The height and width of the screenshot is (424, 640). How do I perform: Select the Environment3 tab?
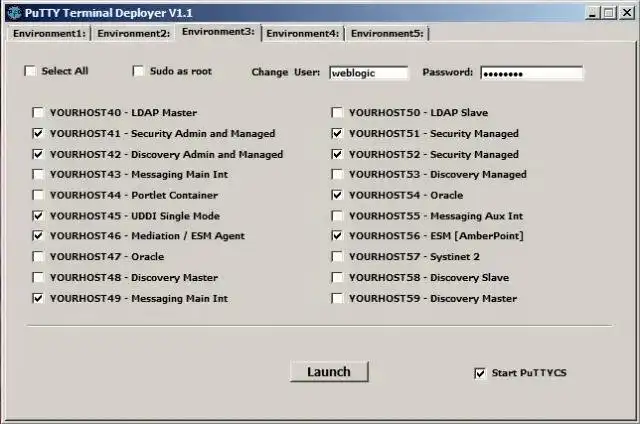[218, 32]
